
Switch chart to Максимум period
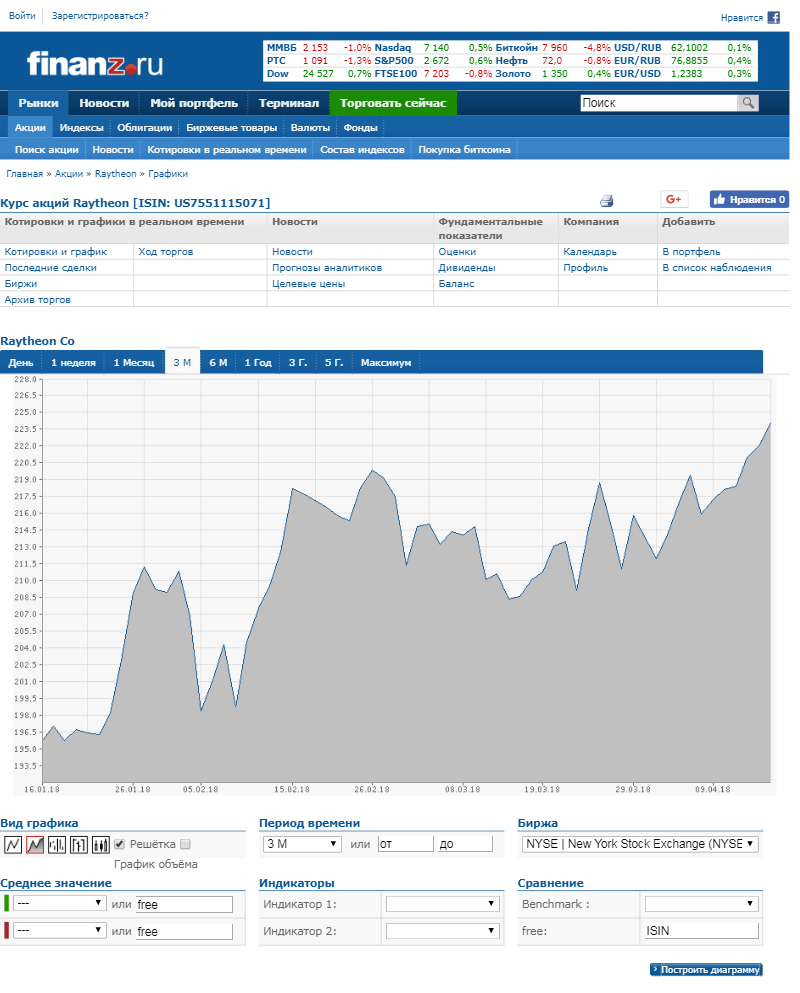(386, 362)
